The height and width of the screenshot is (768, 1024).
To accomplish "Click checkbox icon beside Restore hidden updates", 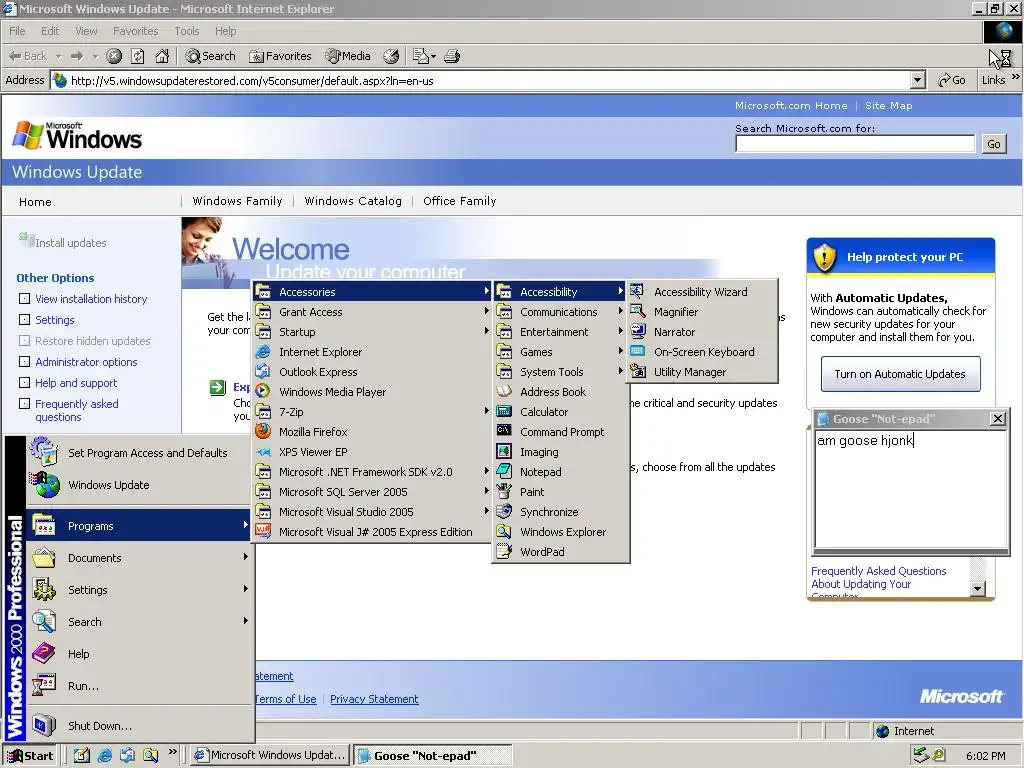I will point(24,340).
